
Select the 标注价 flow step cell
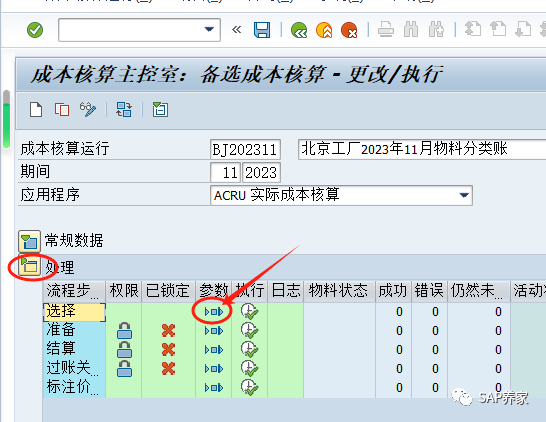coord(74,387)
